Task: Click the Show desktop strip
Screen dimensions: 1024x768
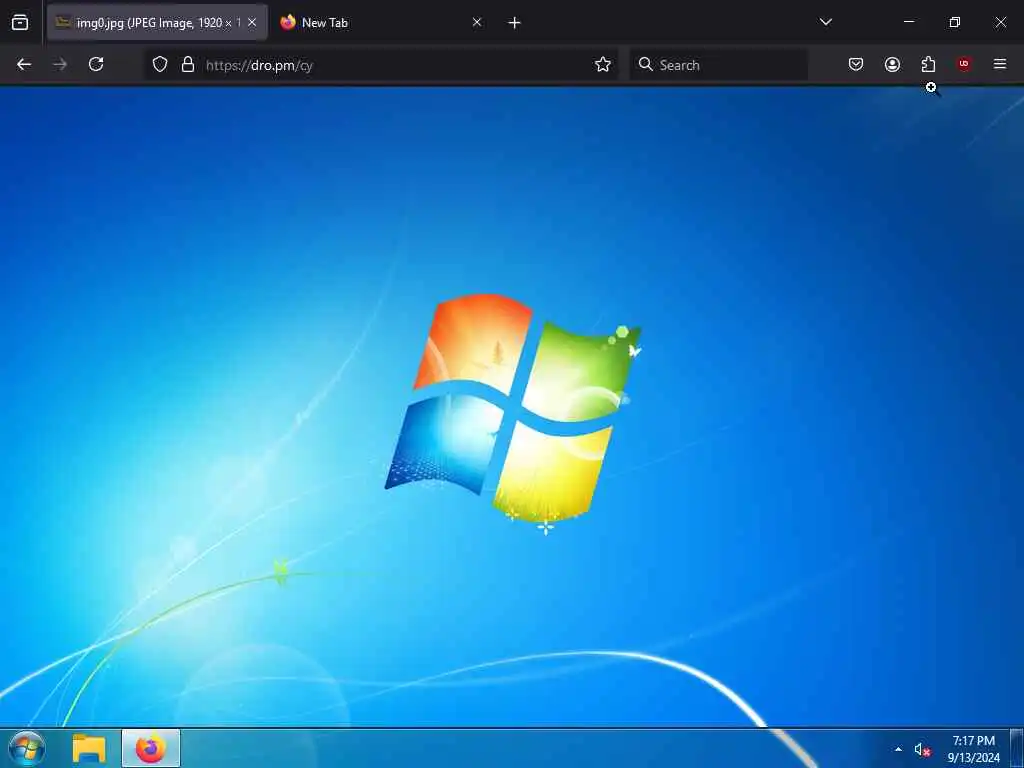Action: pos(1017,748)
